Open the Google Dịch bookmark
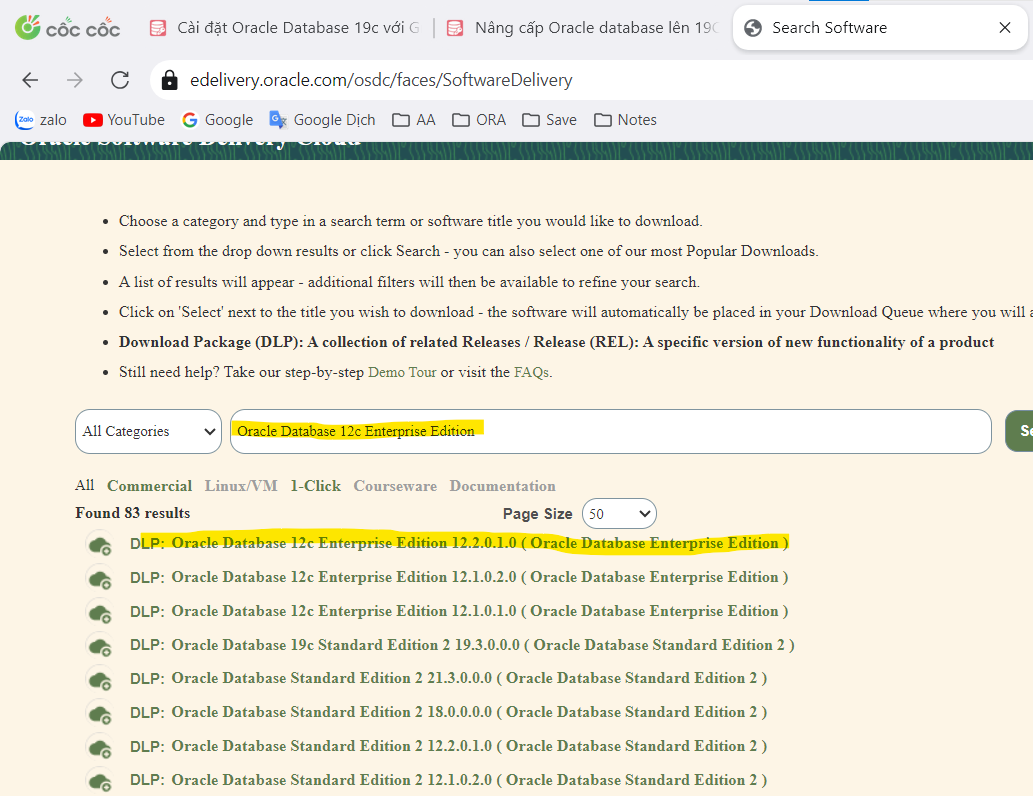This screenshot has width=1033, height=796. [x=322, y=120]
